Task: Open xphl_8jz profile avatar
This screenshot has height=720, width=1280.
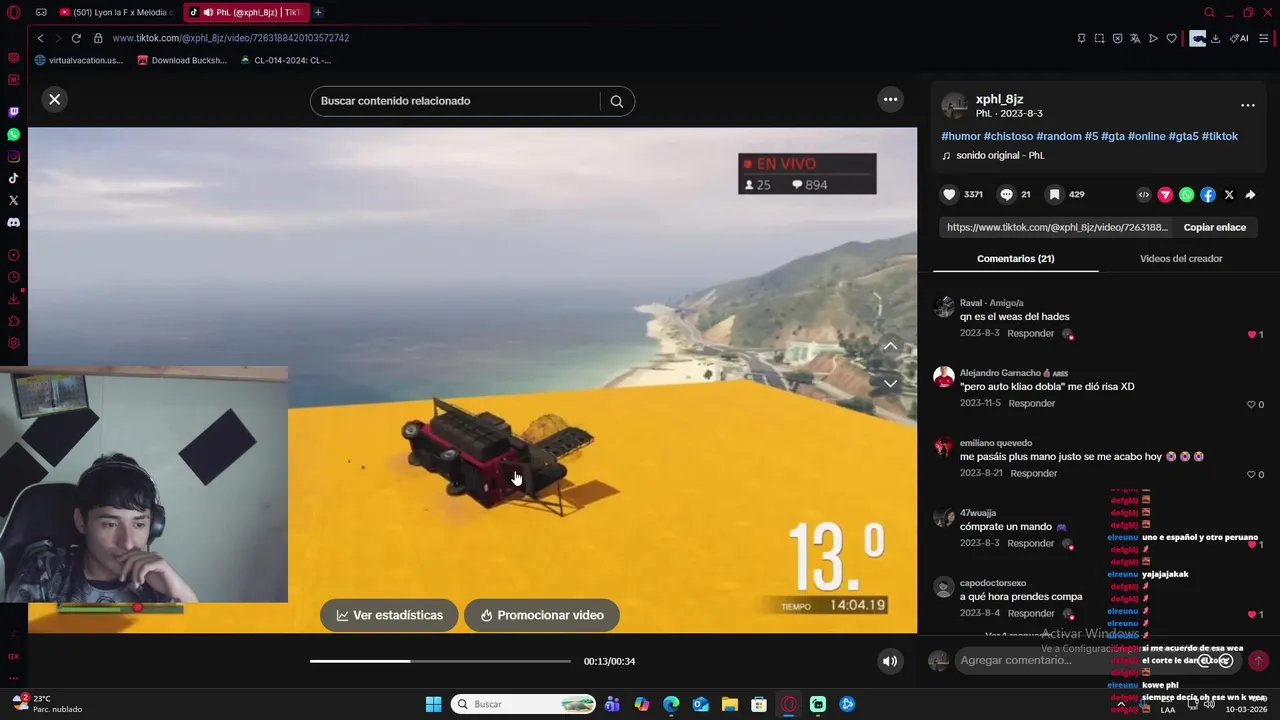Action: [x=955, y=105]
